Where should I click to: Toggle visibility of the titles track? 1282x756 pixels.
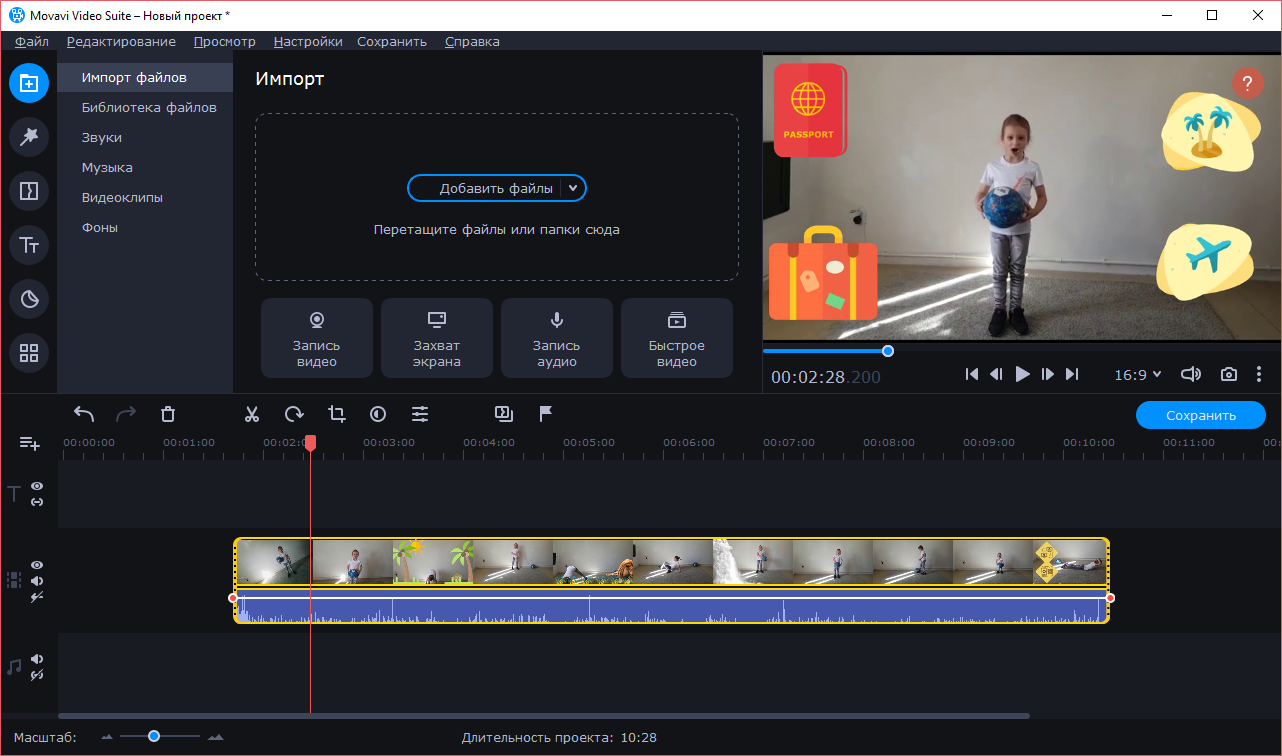pyautogui.click(x=37, y=486)
